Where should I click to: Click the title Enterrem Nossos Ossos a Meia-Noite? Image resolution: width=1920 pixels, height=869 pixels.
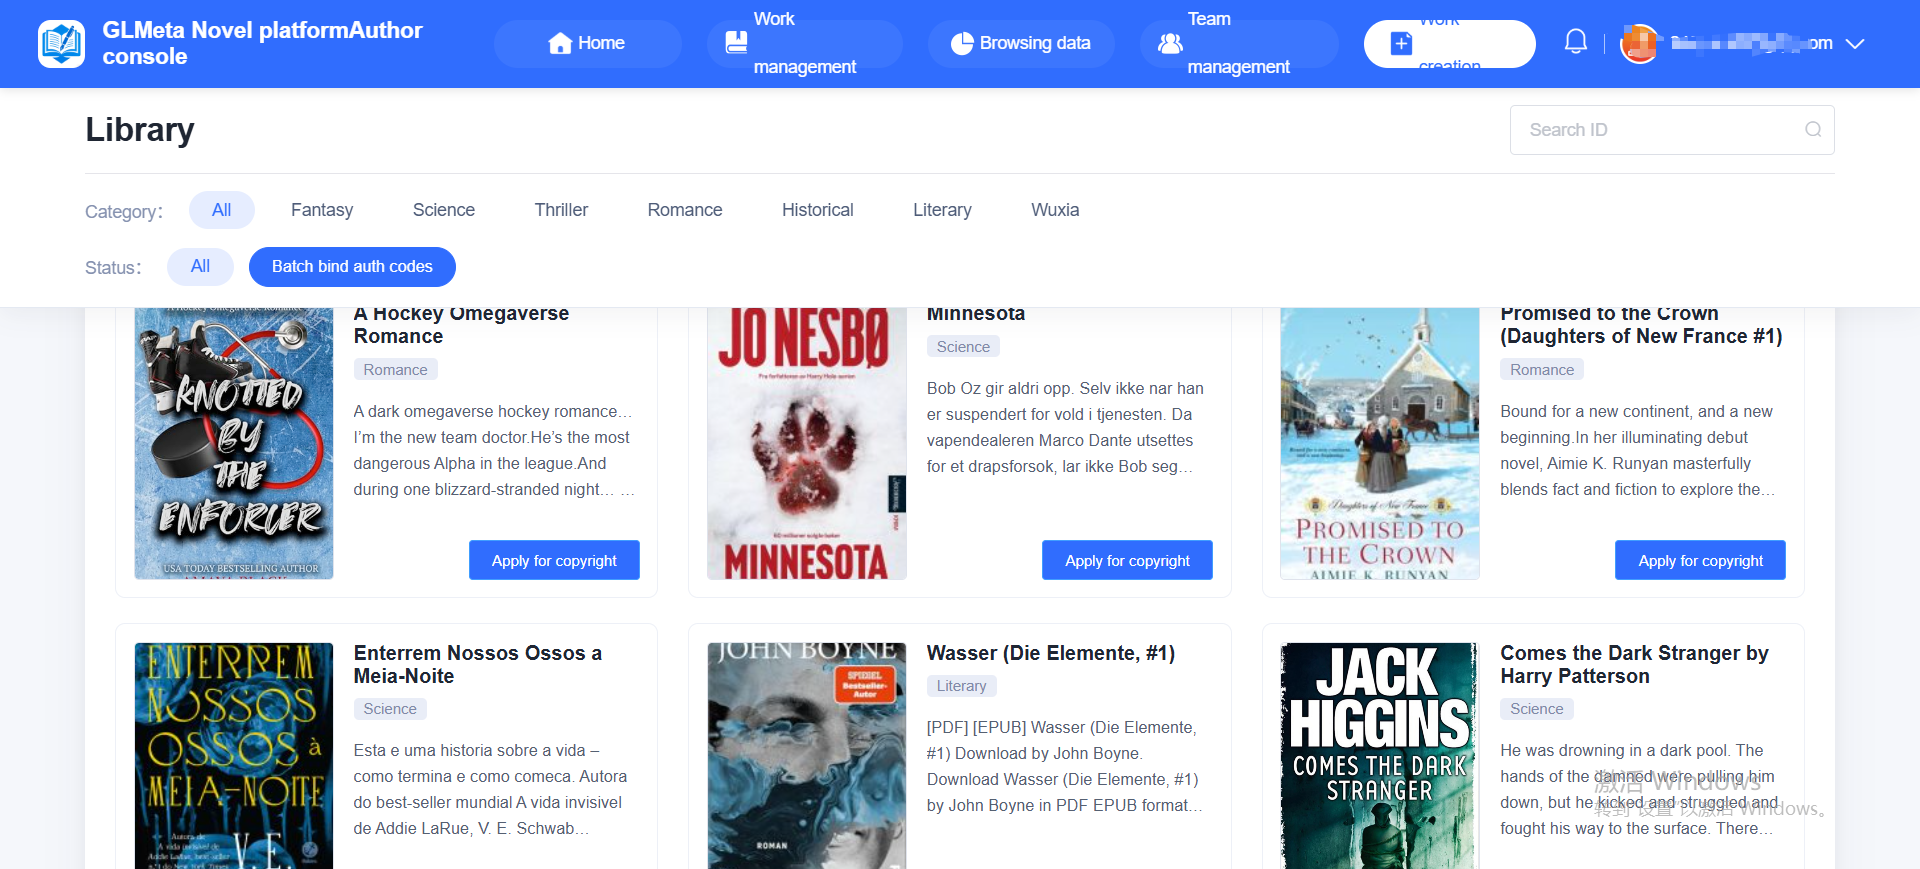pyautogui.click(x=478, y=664)
